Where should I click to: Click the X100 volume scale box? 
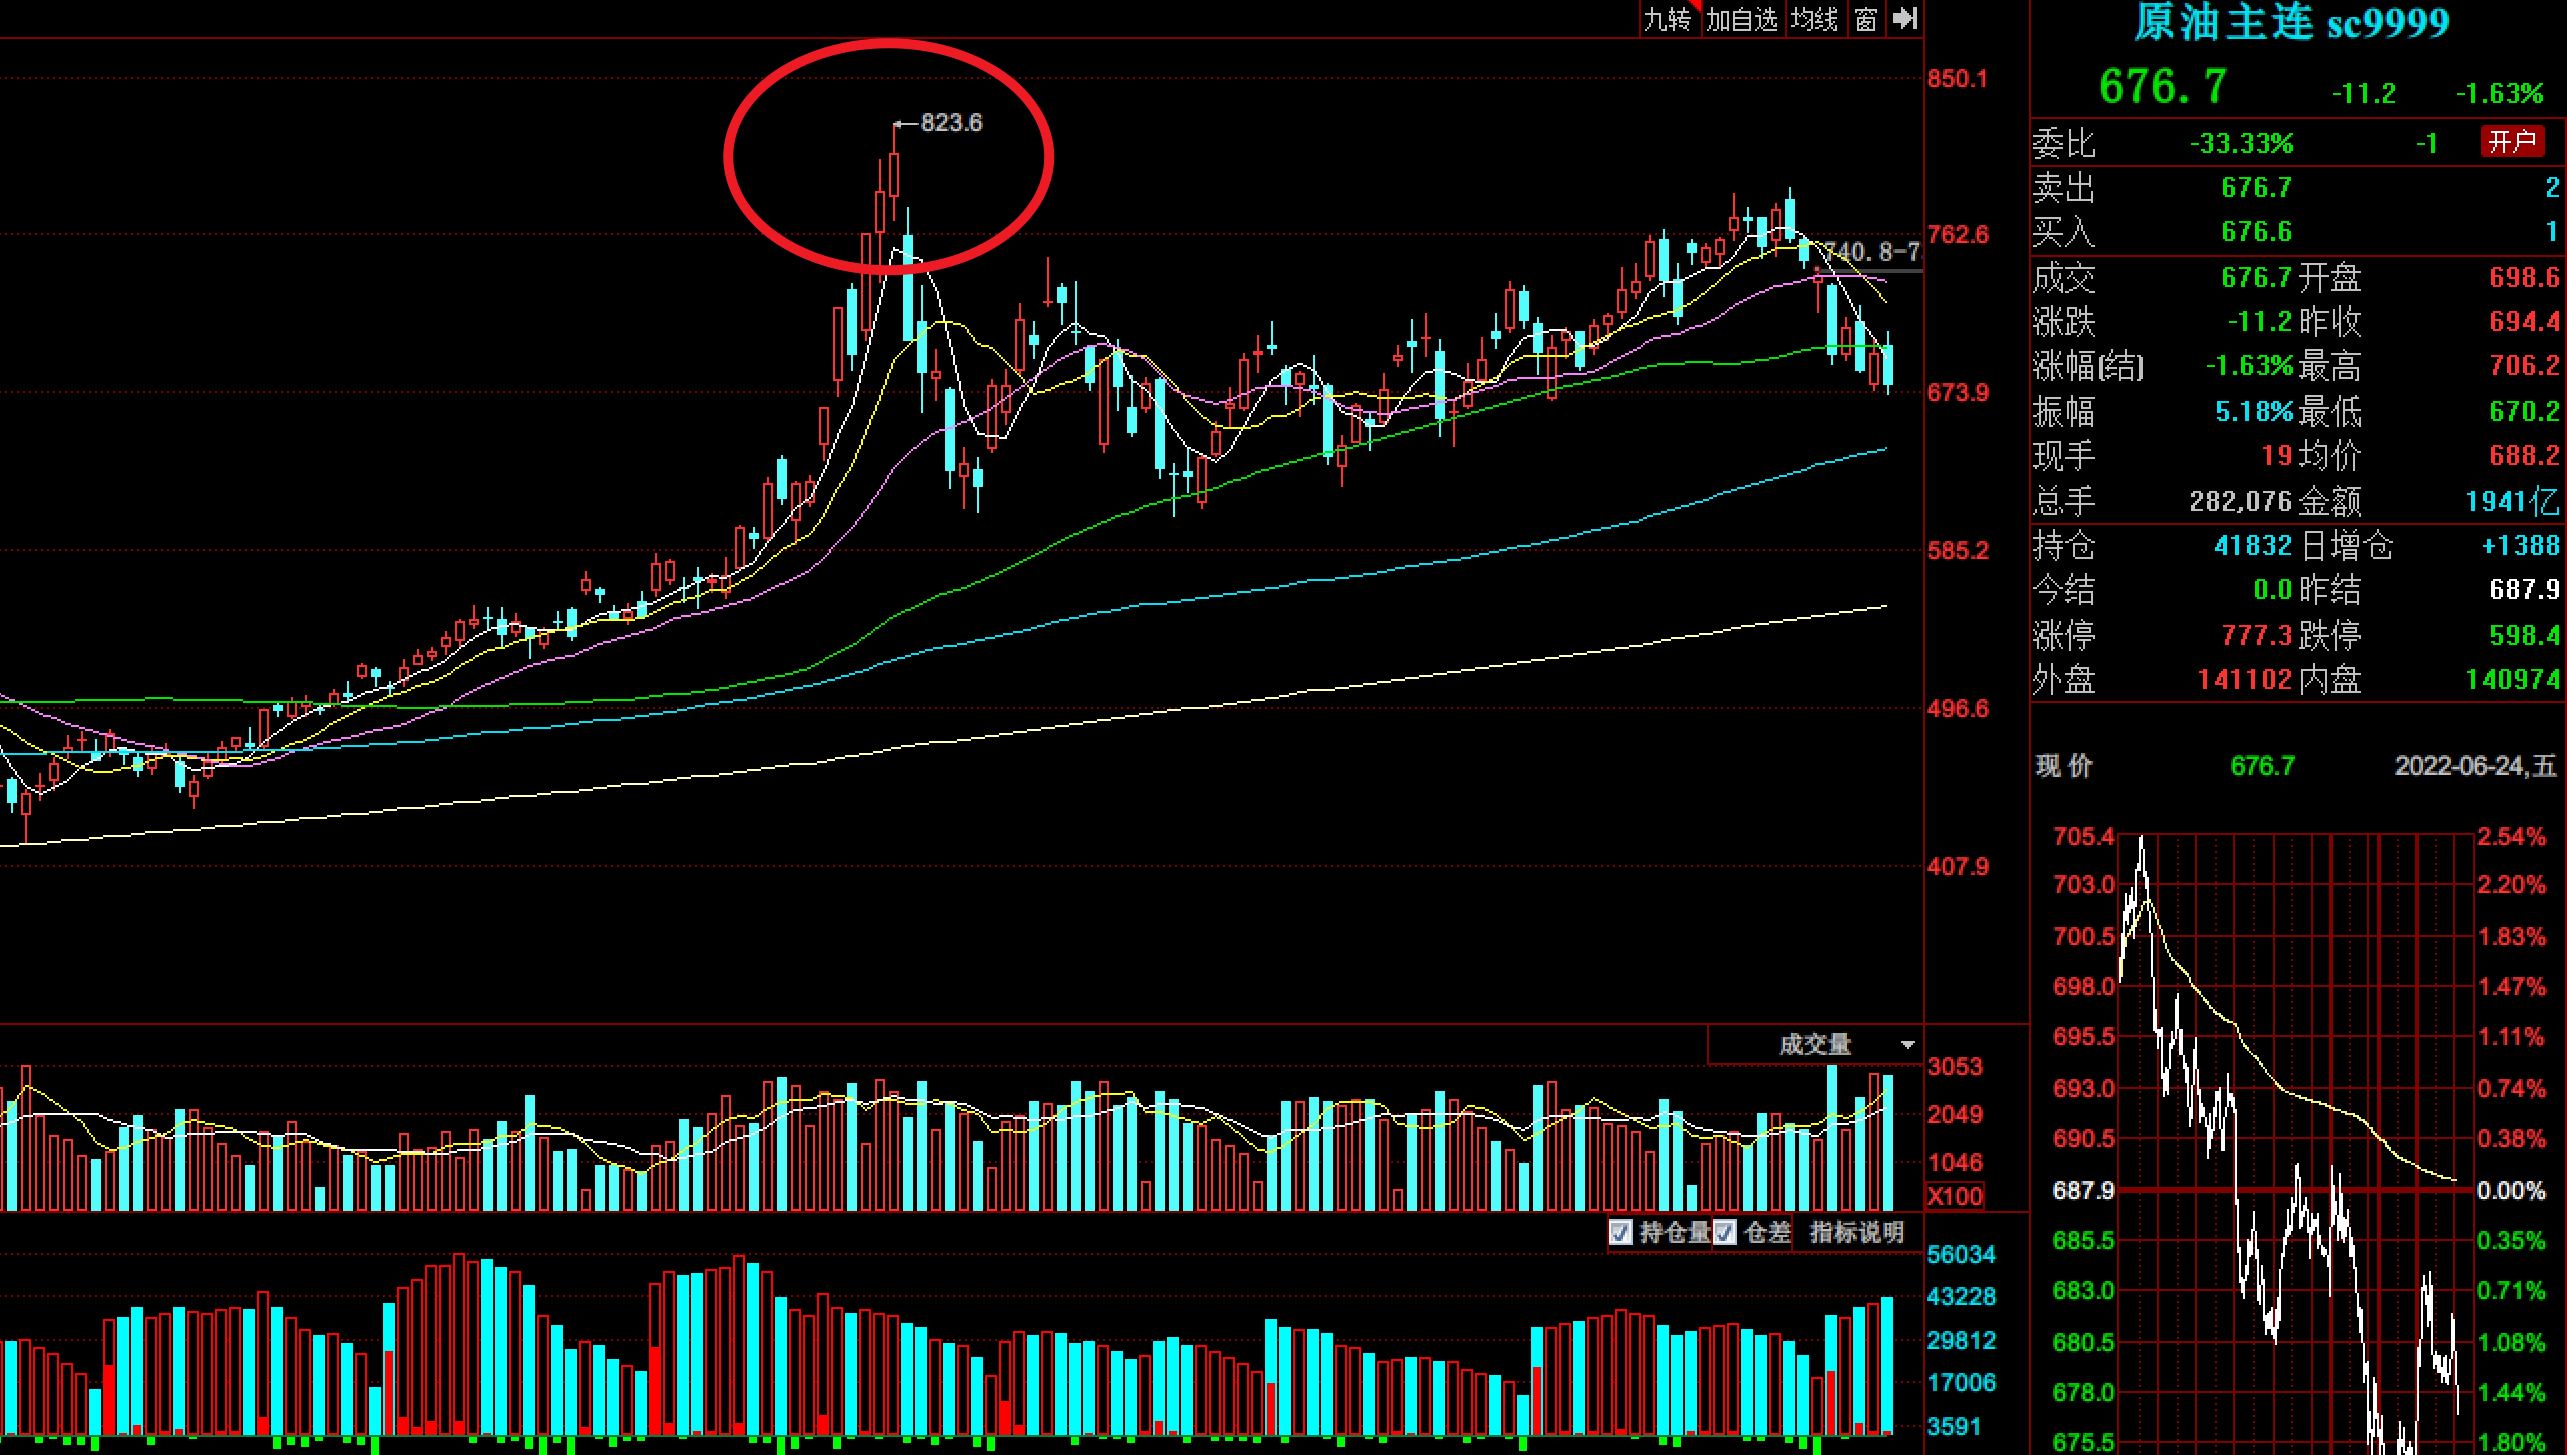(1954, 1196)
